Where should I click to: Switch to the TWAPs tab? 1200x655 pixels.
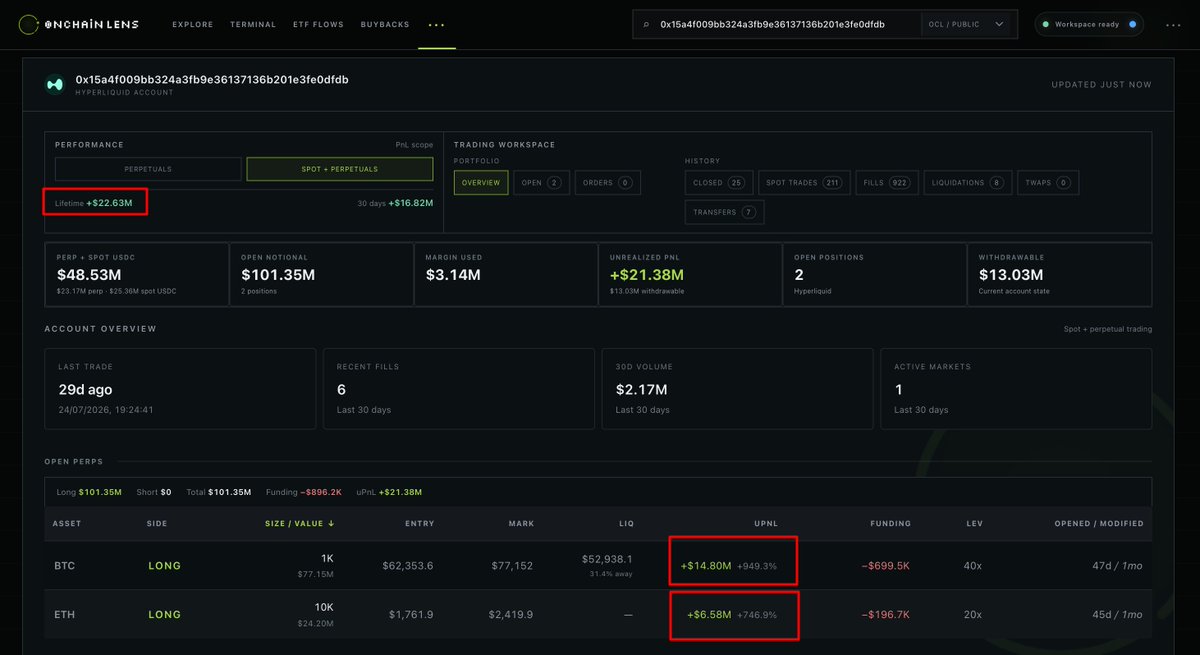coord(1048,182)
